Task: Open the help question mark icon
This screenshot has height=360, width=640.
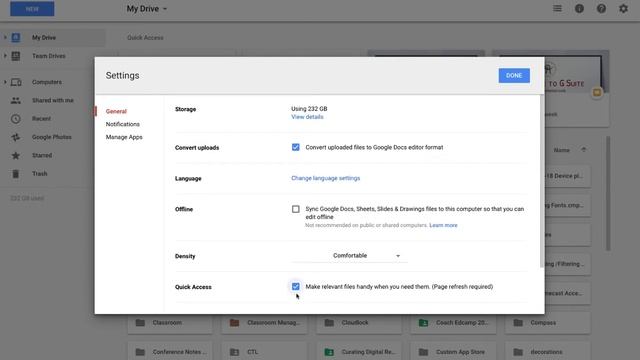Action: tap(601, 9)
